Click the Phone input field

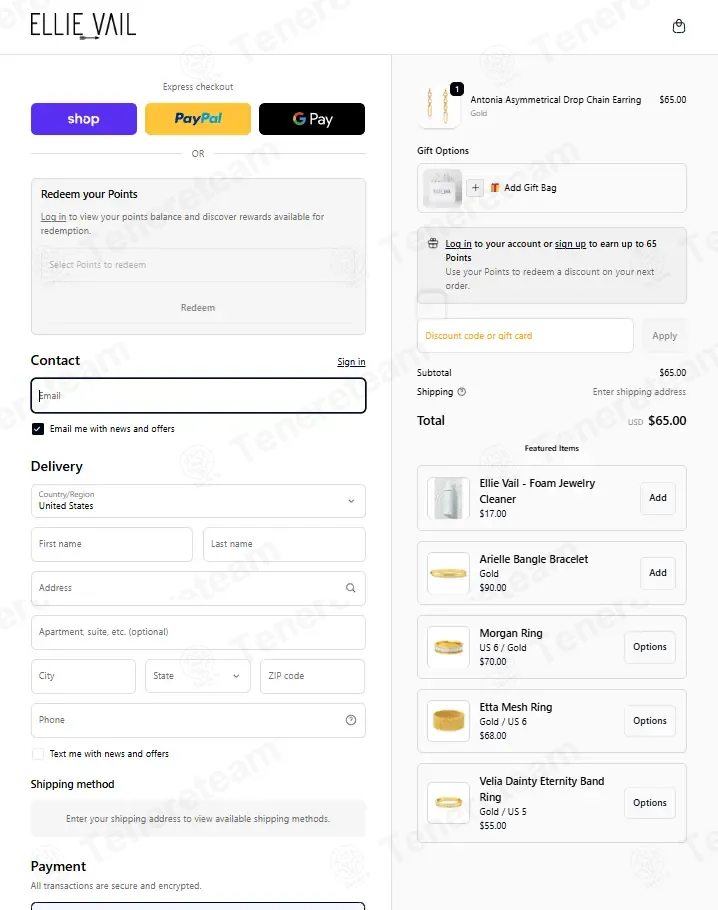click(198, 720)
